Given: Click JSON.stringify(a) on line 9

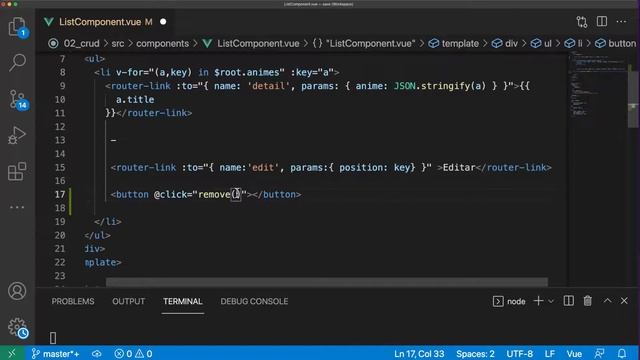Looking at the screenshot, I should coord(440,86).
